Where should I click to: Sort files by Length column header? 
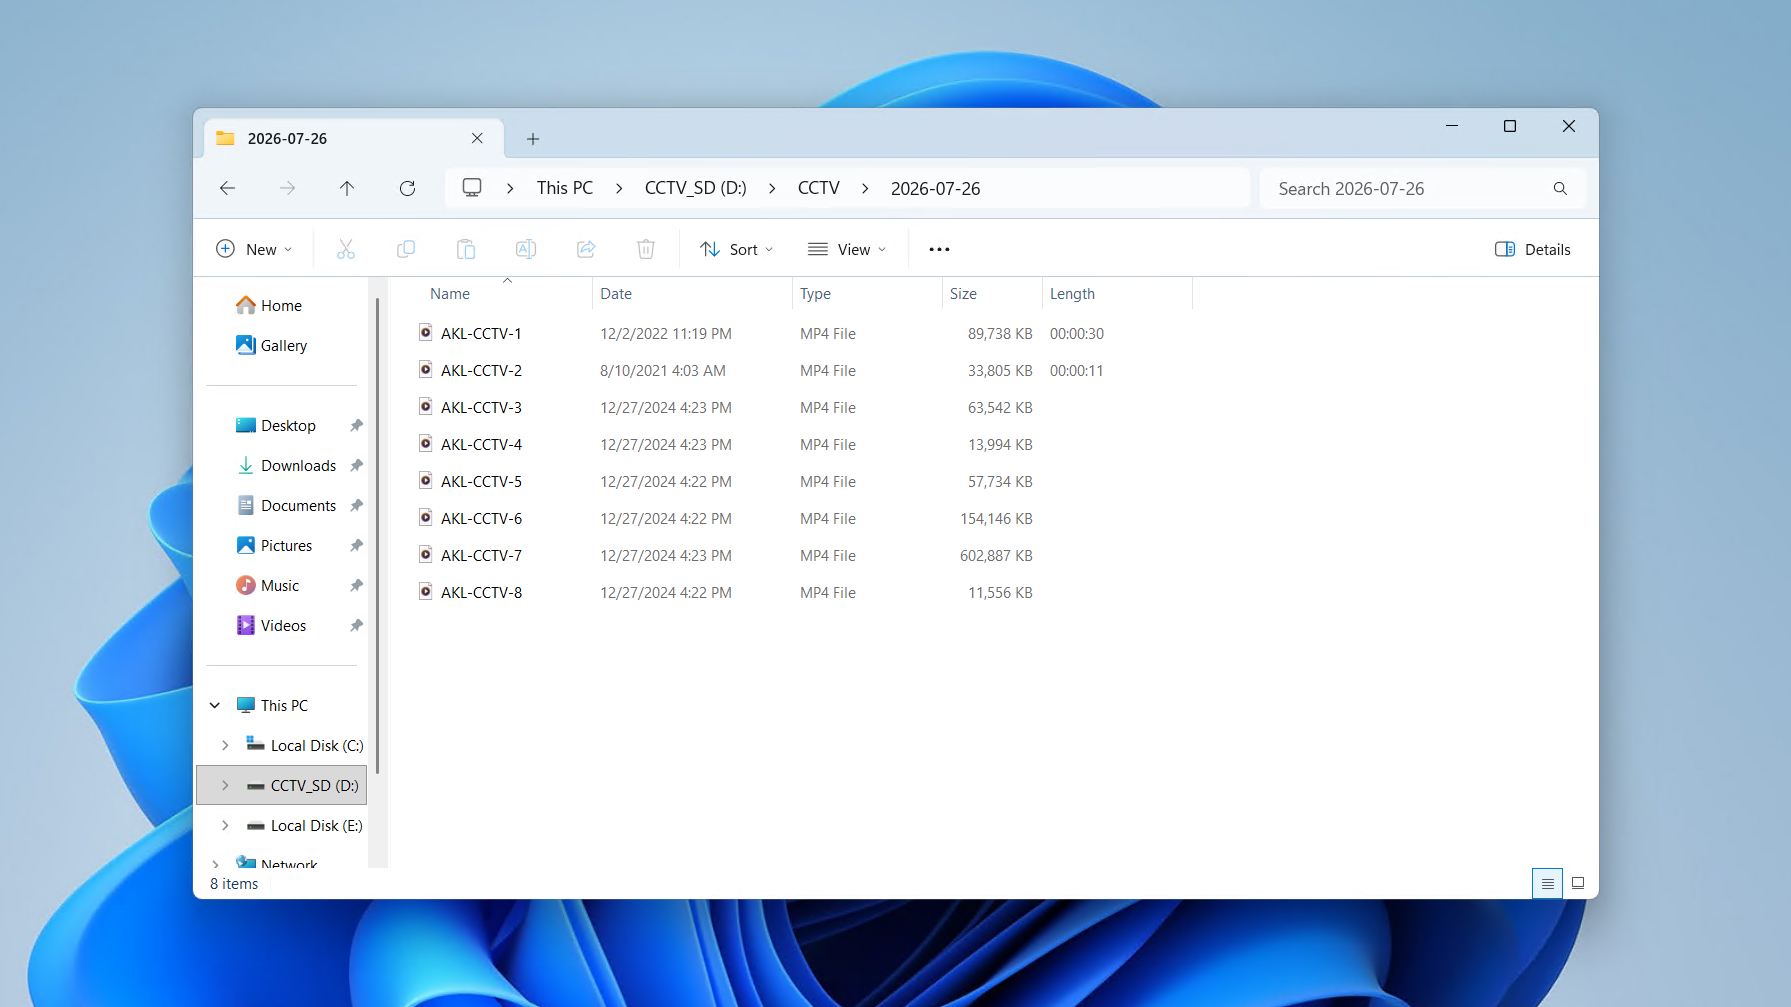(x=1072, y=294)
